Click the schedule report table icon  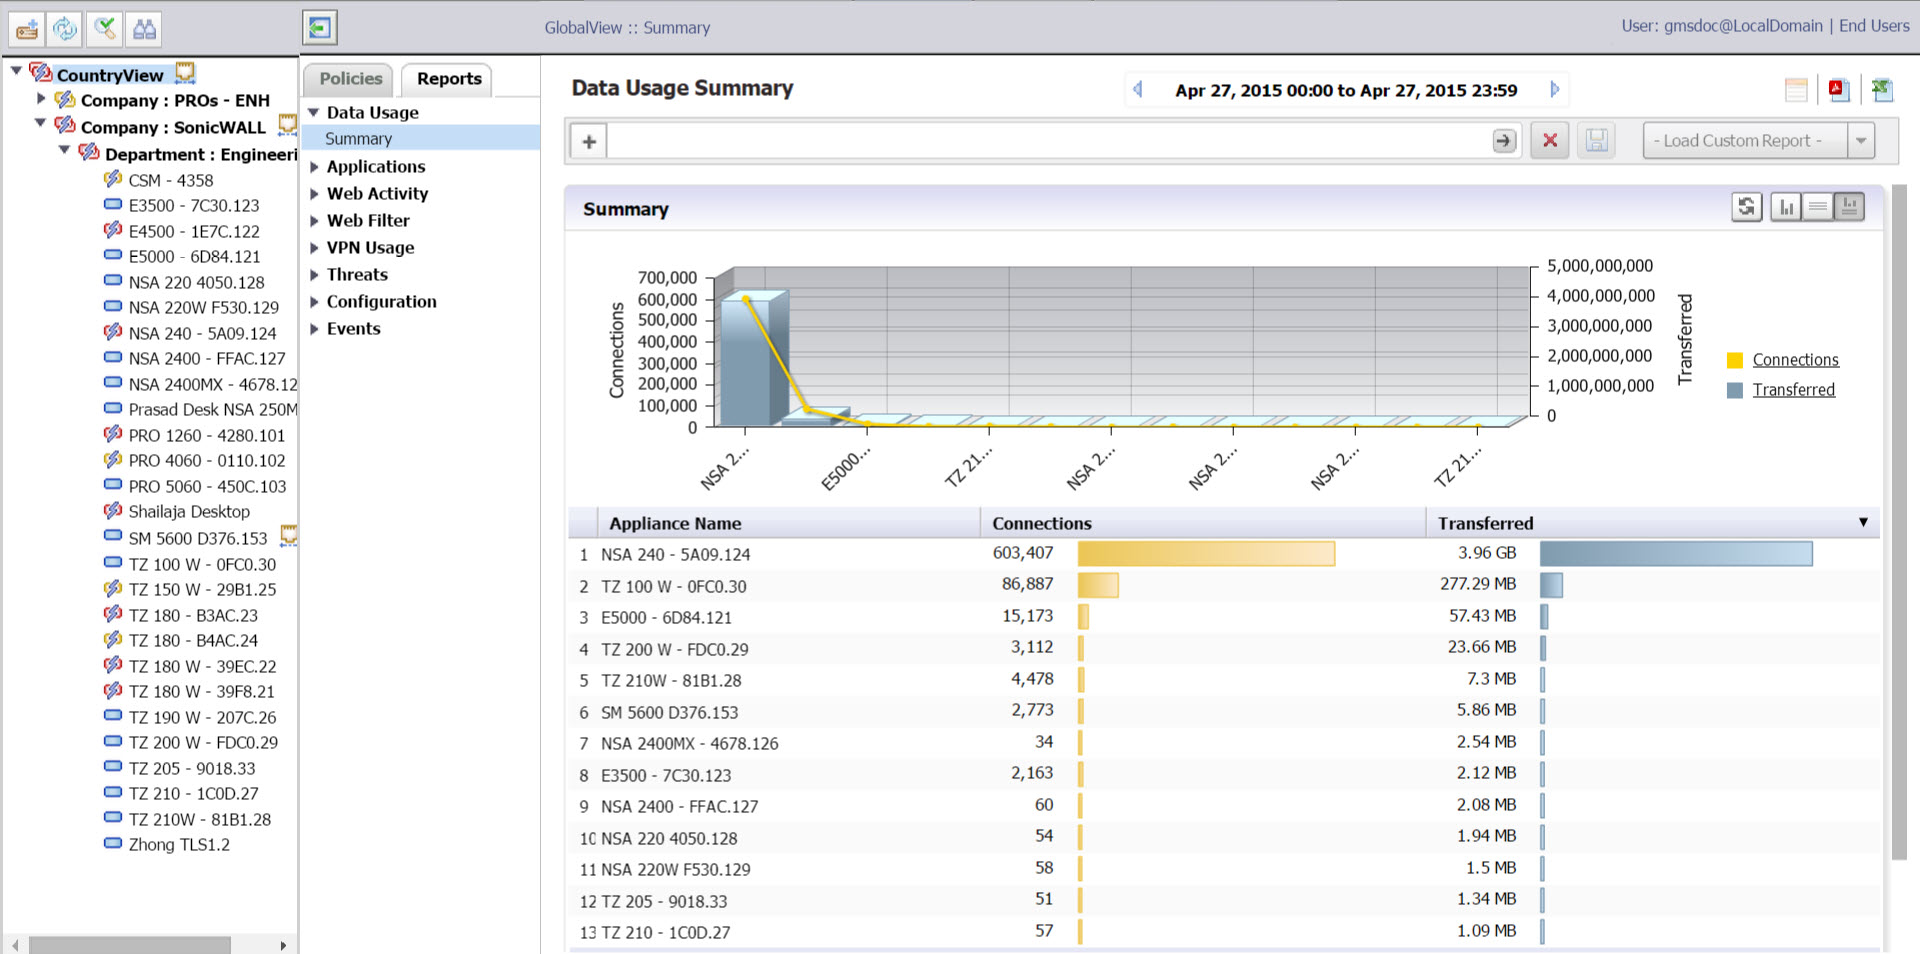1796,90
